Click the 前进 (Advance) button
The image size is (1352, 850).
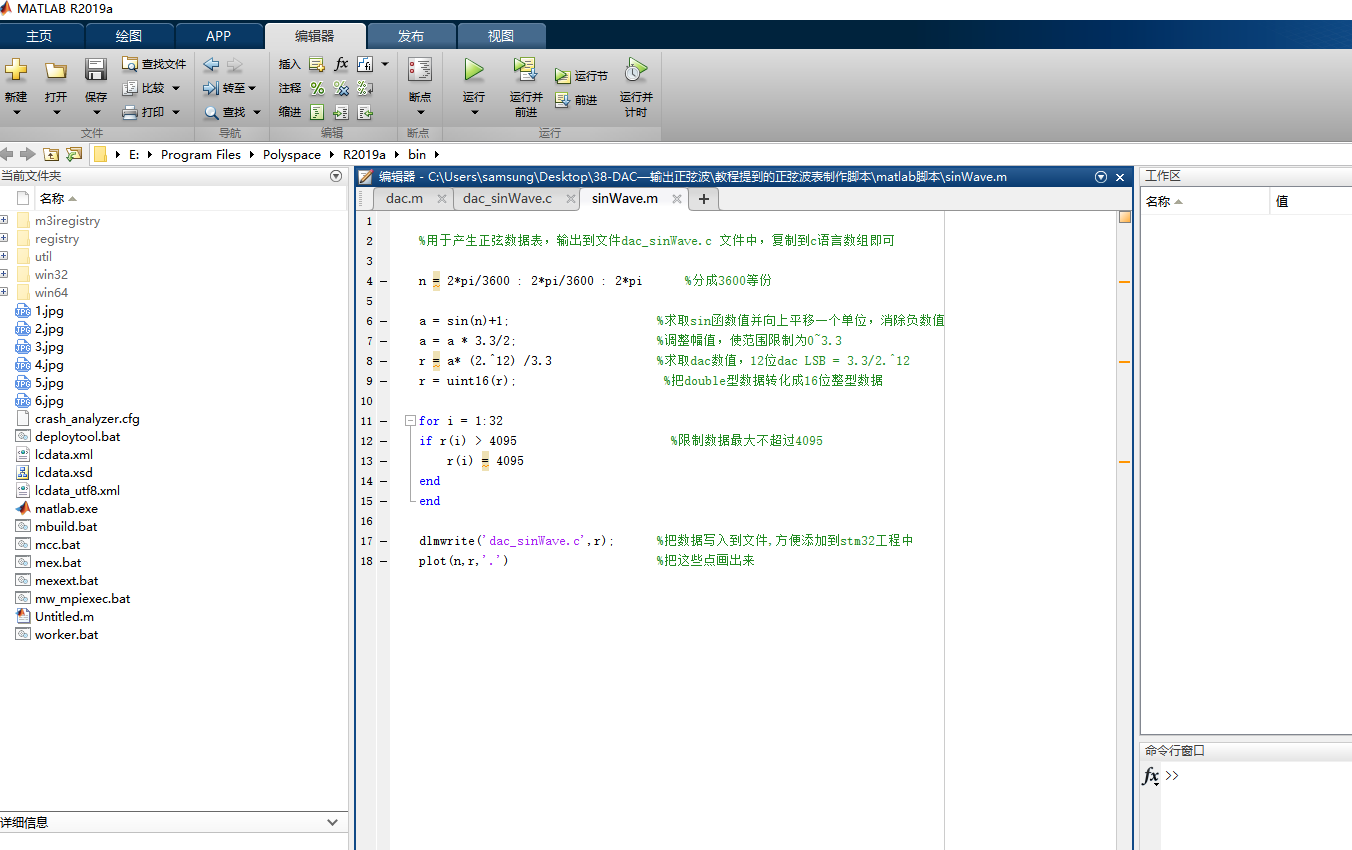coord(576,100)
